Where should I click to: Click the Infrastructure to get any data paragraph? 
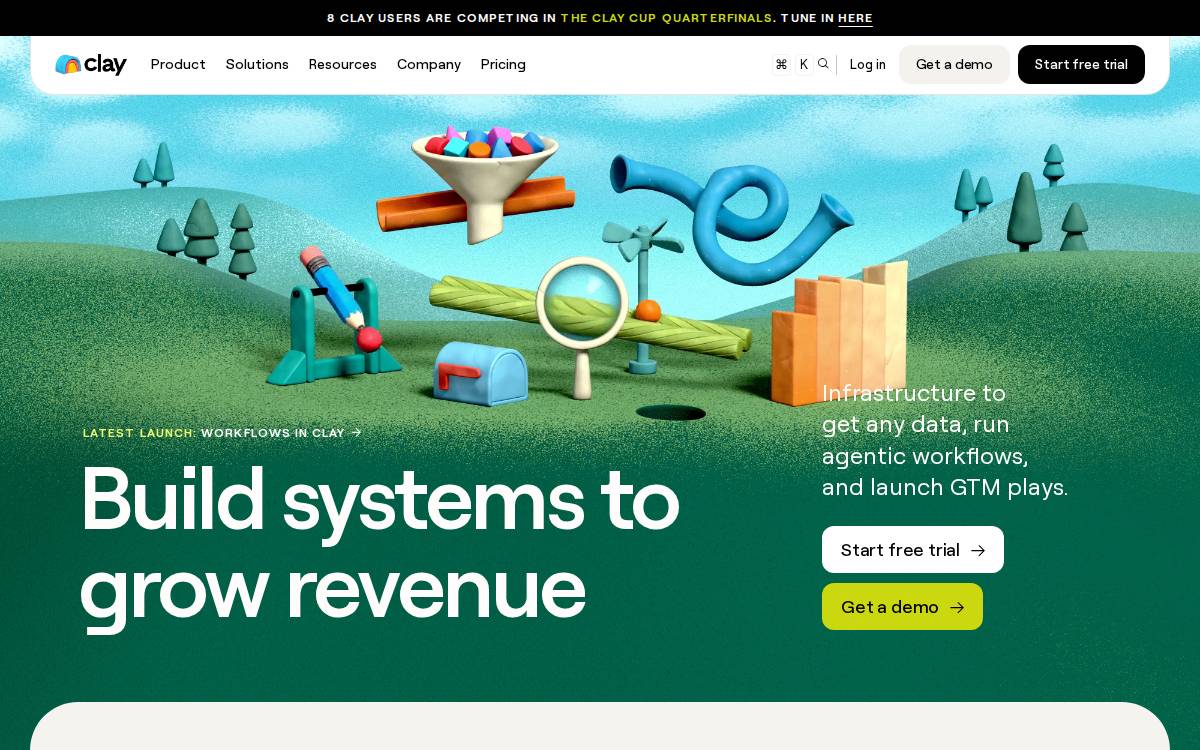click(x=945, y=440)
